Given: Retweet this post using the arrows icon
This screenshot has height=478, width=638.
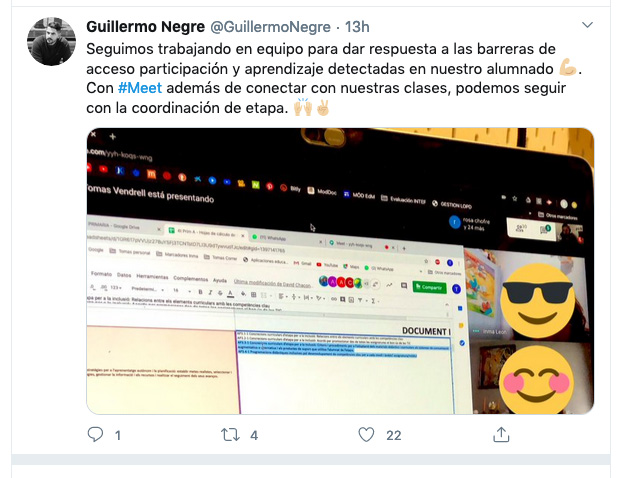Looking at the screenshot, I should pyautogui.click(x=230, y=435).
